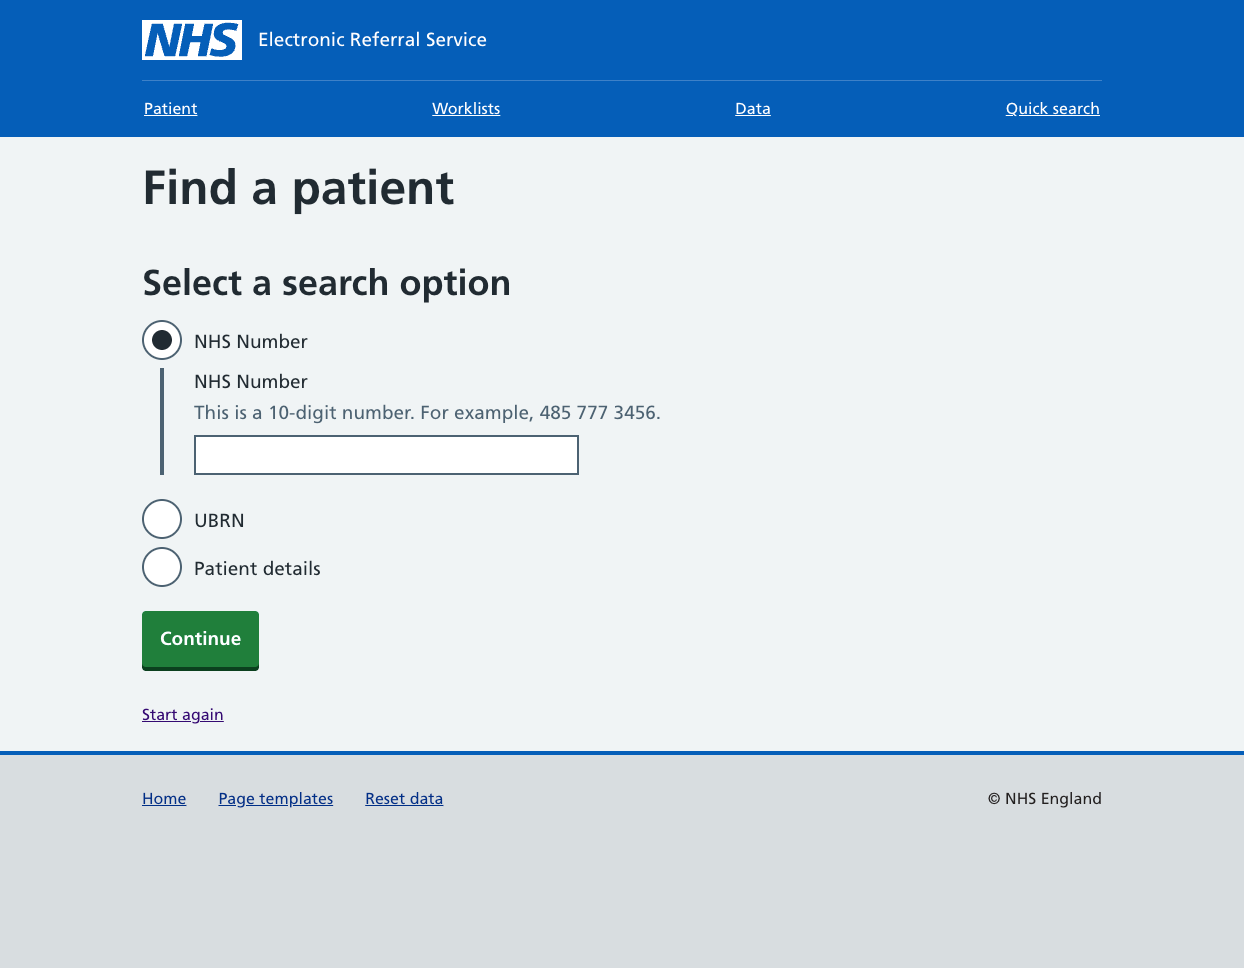Choose the Patient details radio button circle
This screenshot has width=1244, height=968.
162,567
